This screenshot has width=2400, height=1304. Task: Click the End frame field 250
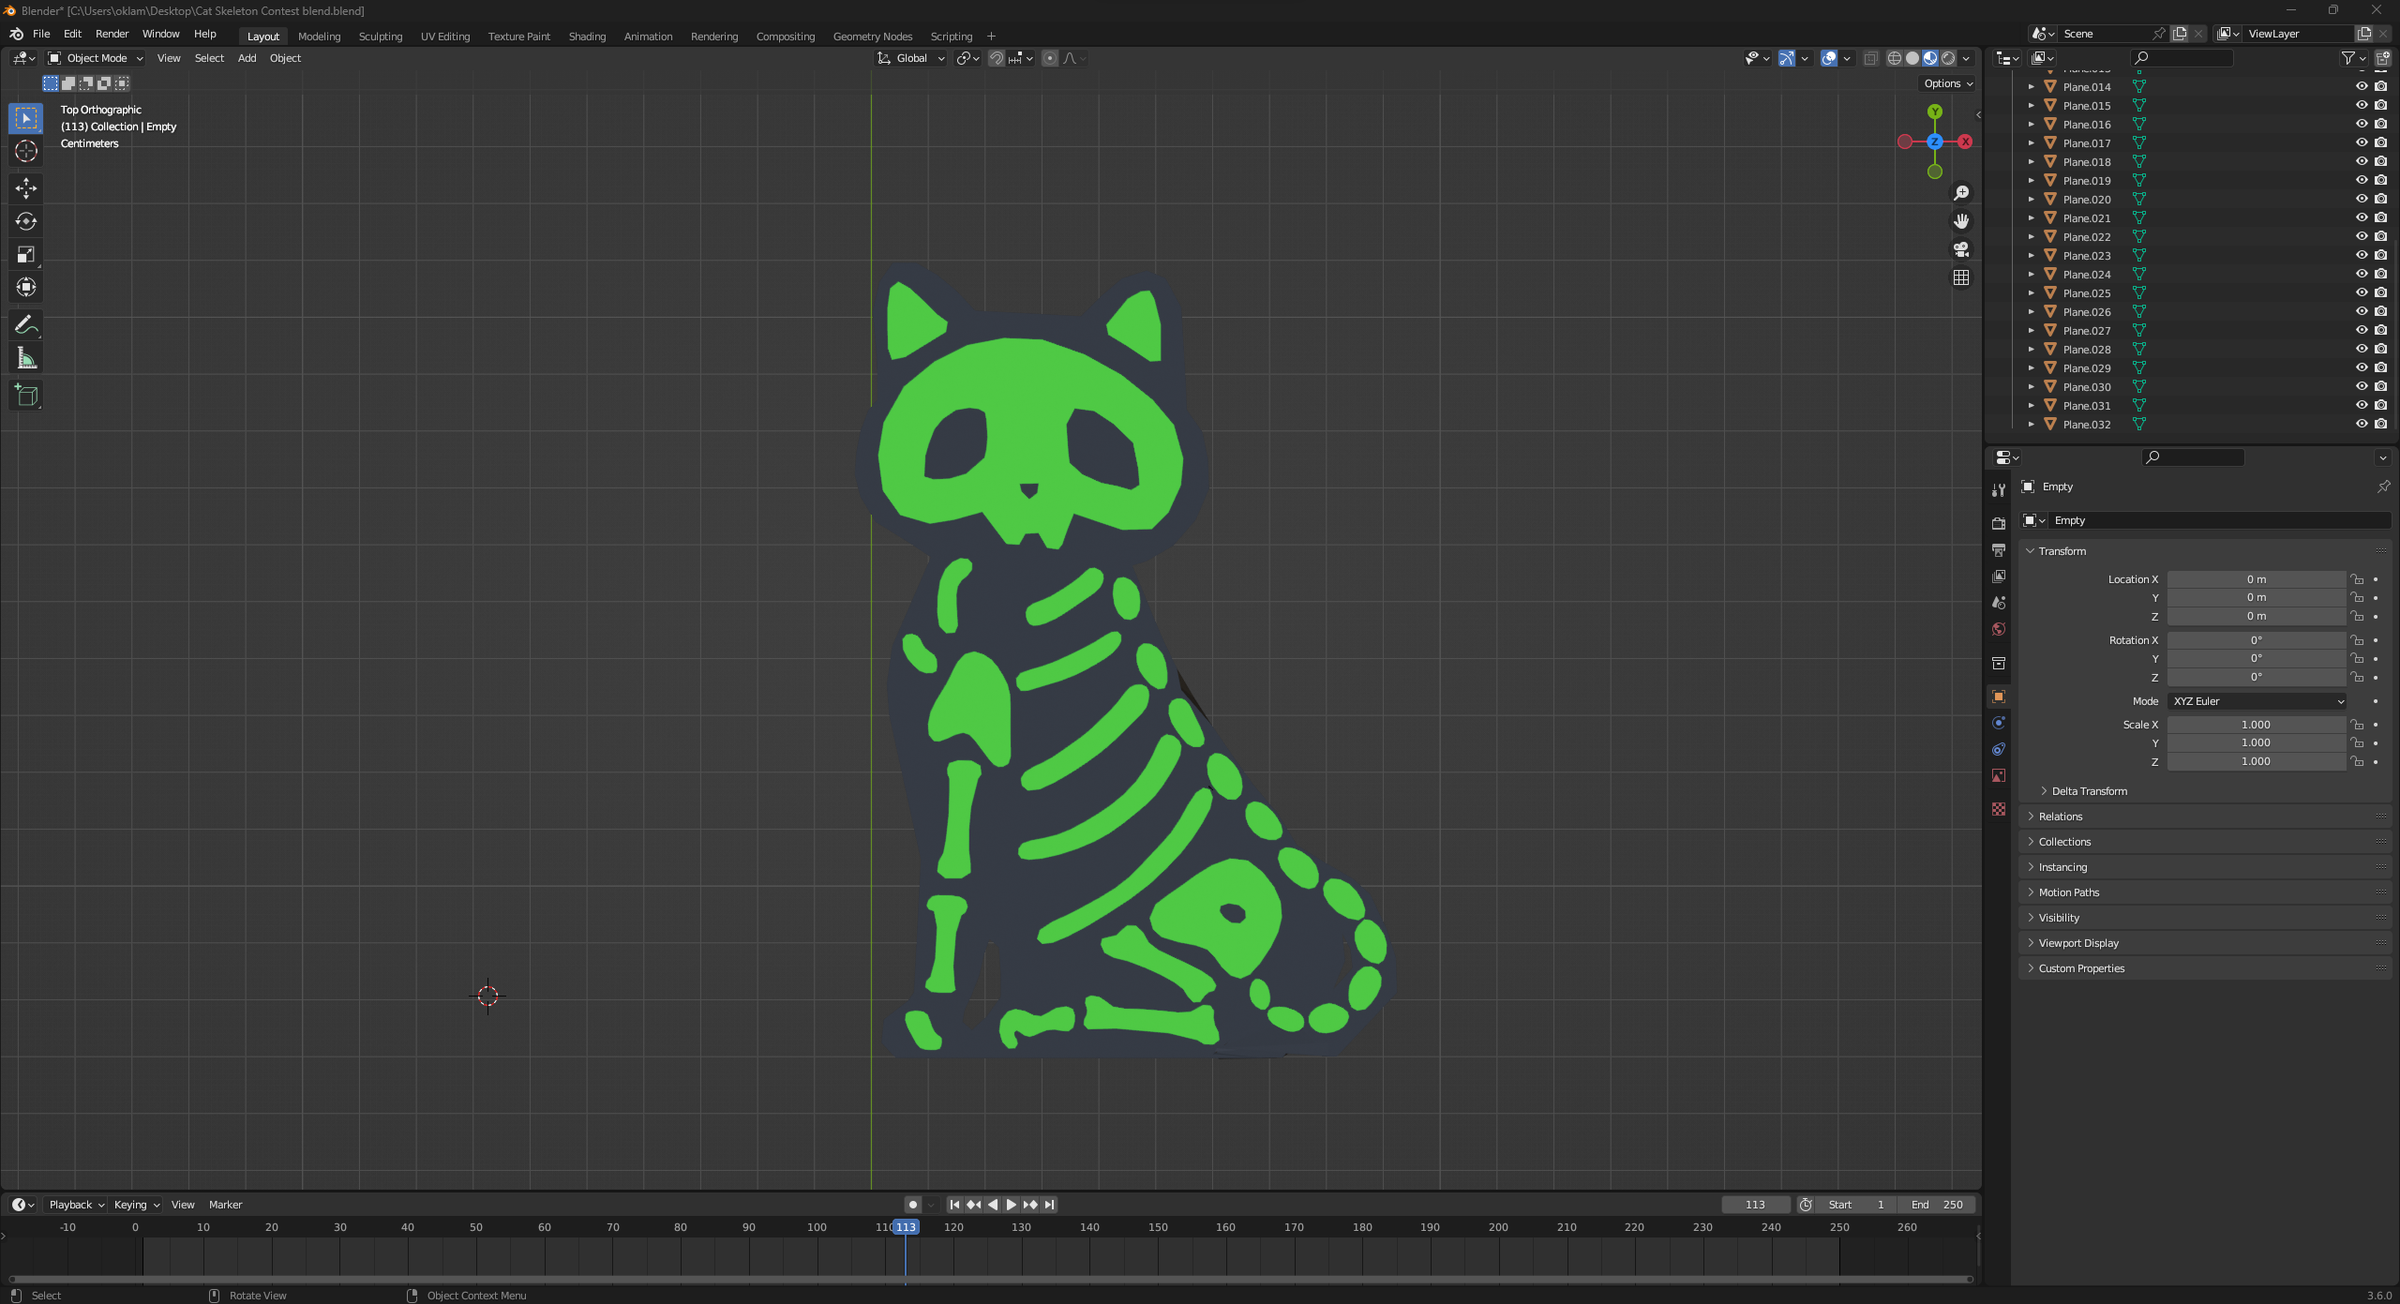point(1937,1205)
